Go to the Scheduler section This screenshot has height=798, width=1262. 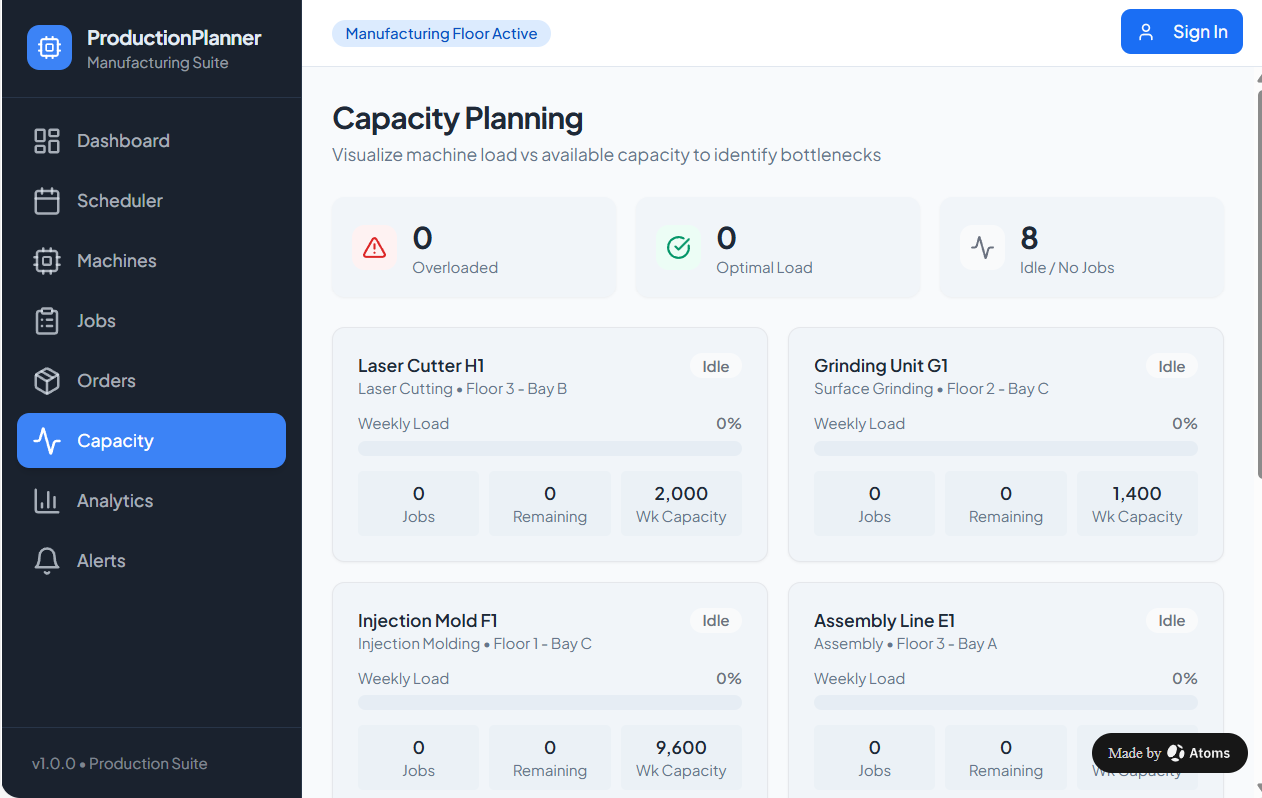151,201
